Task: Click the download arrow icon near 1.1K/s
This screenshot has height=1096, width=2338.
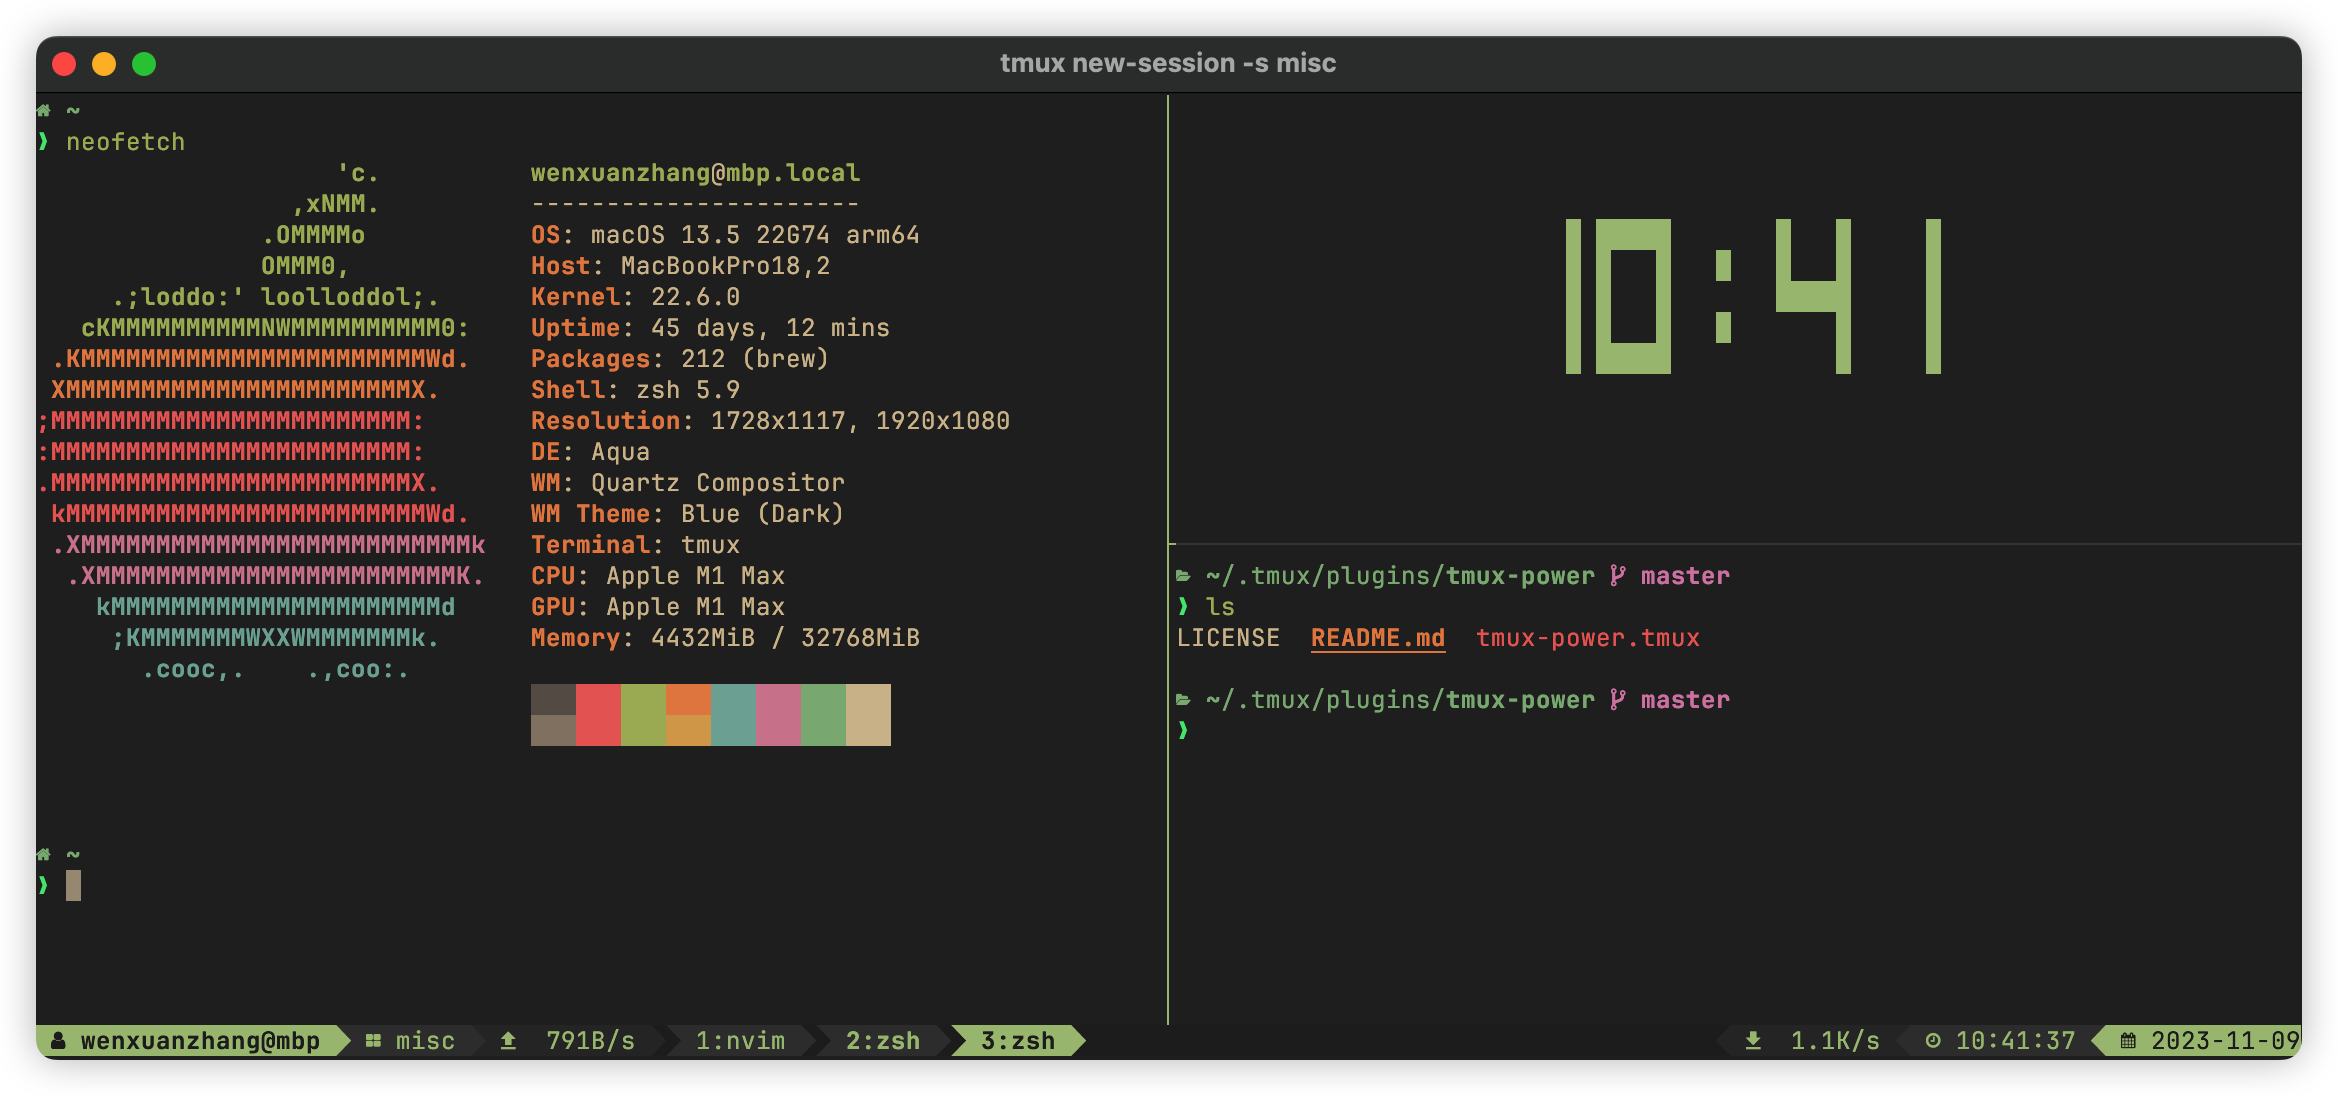Action: (x=1752, y=1040)
